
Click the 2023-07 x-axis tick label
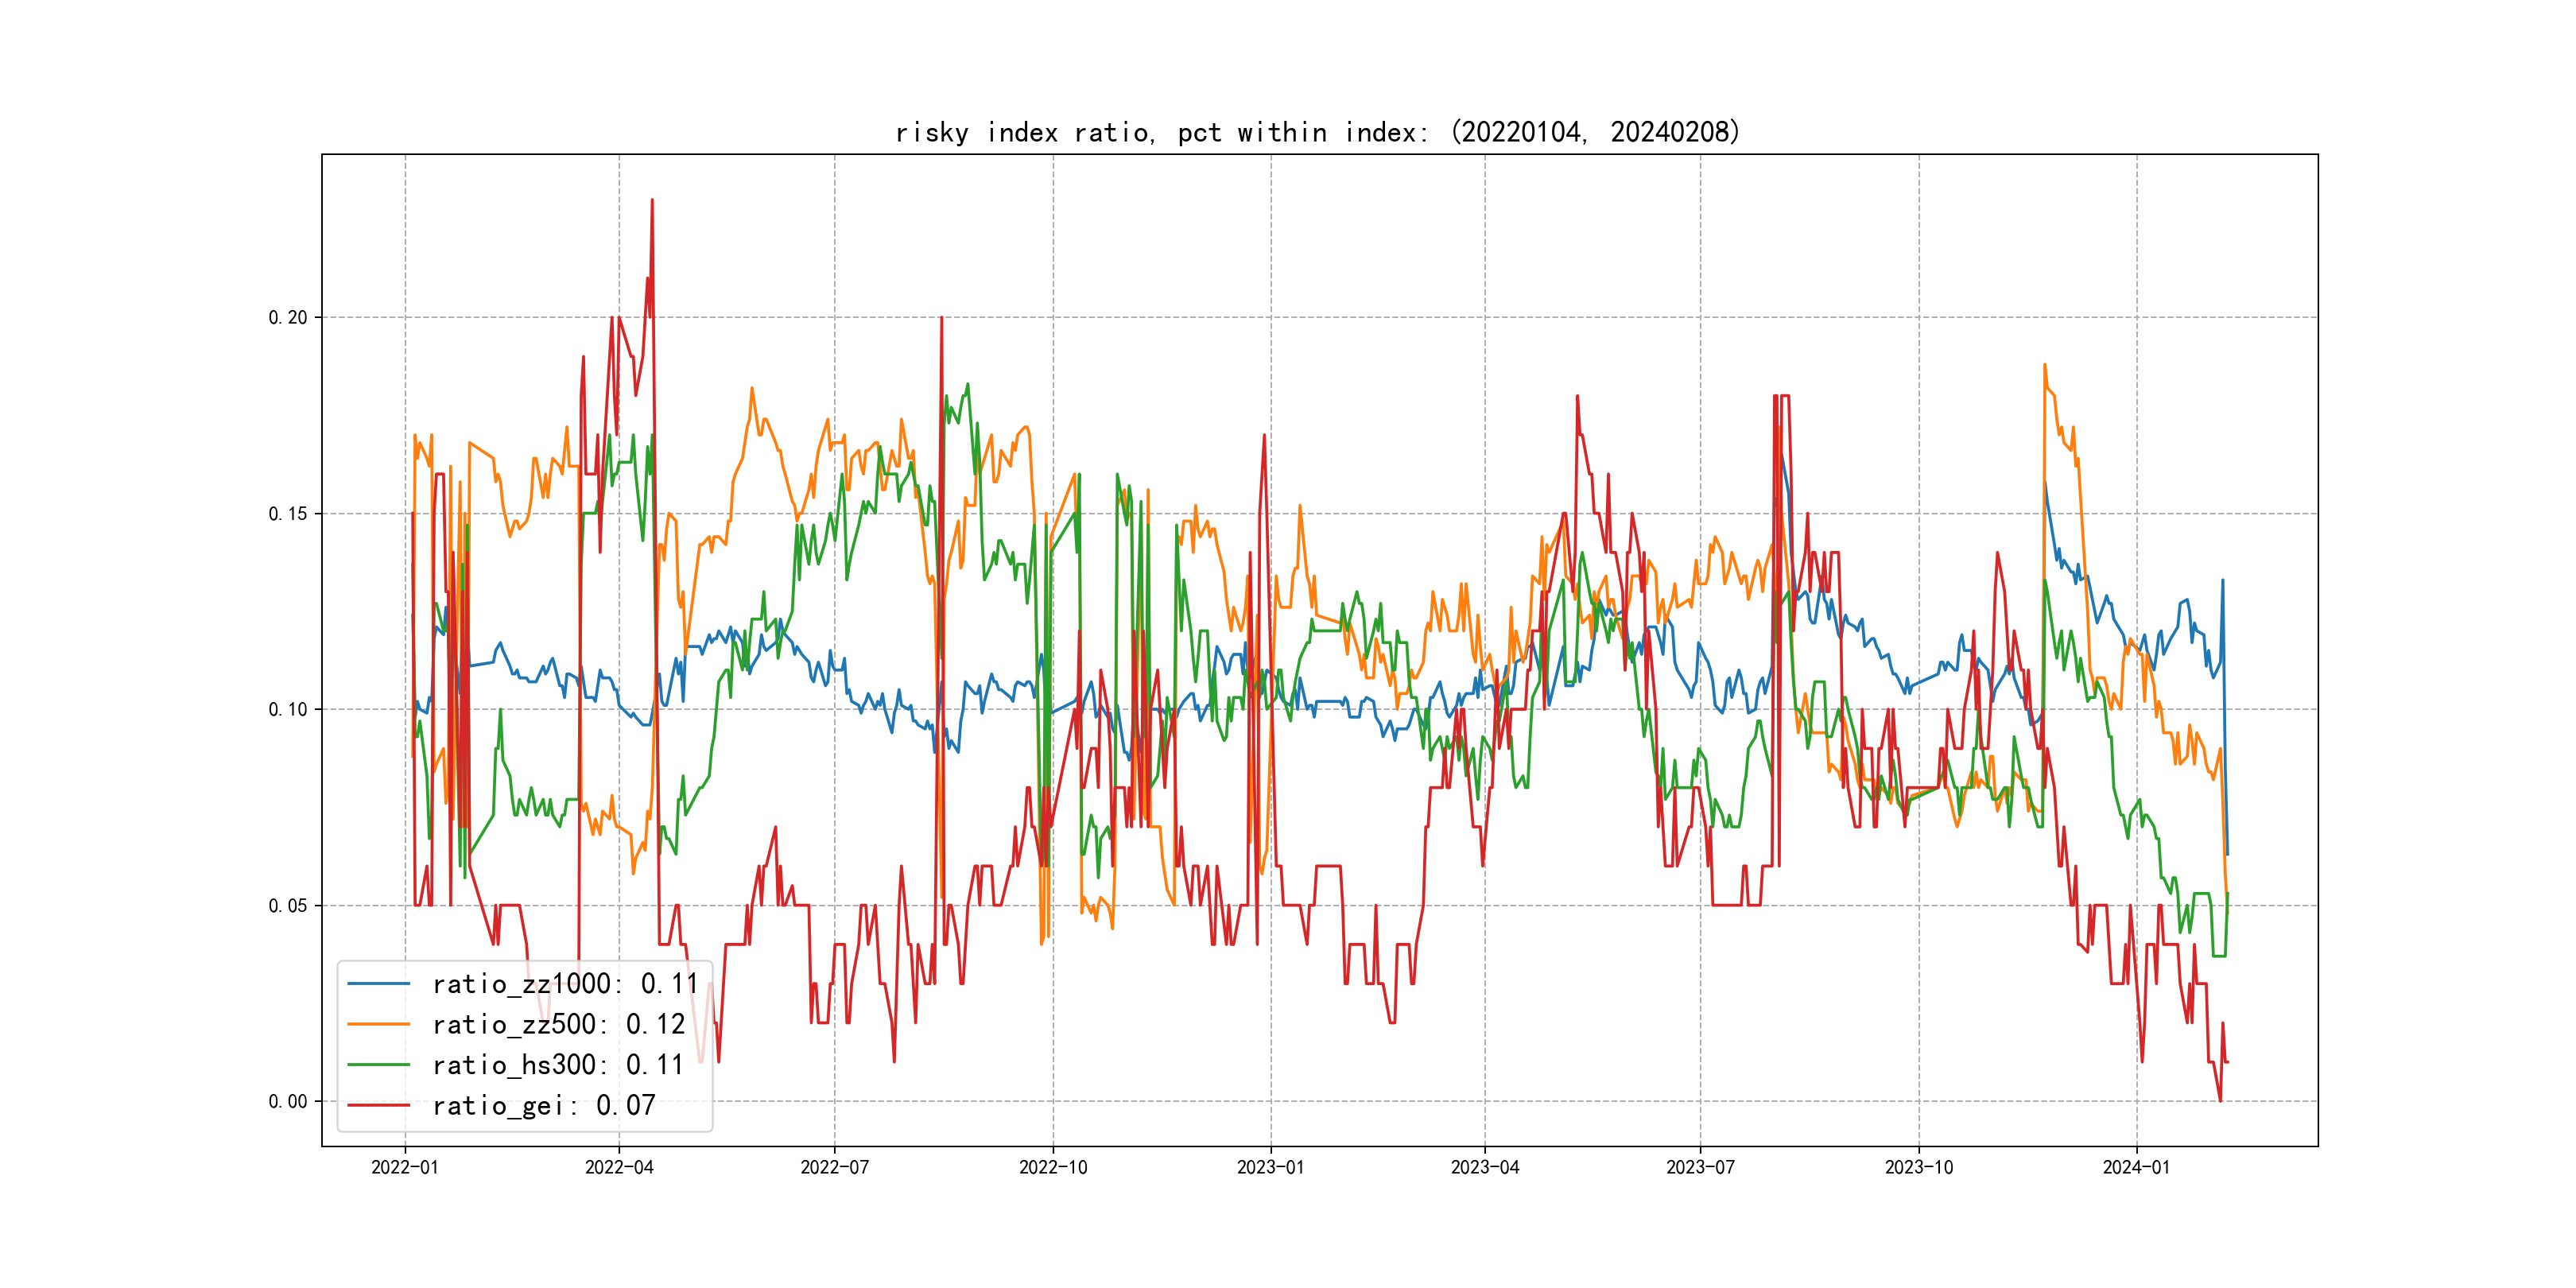click(1700, 1167)
